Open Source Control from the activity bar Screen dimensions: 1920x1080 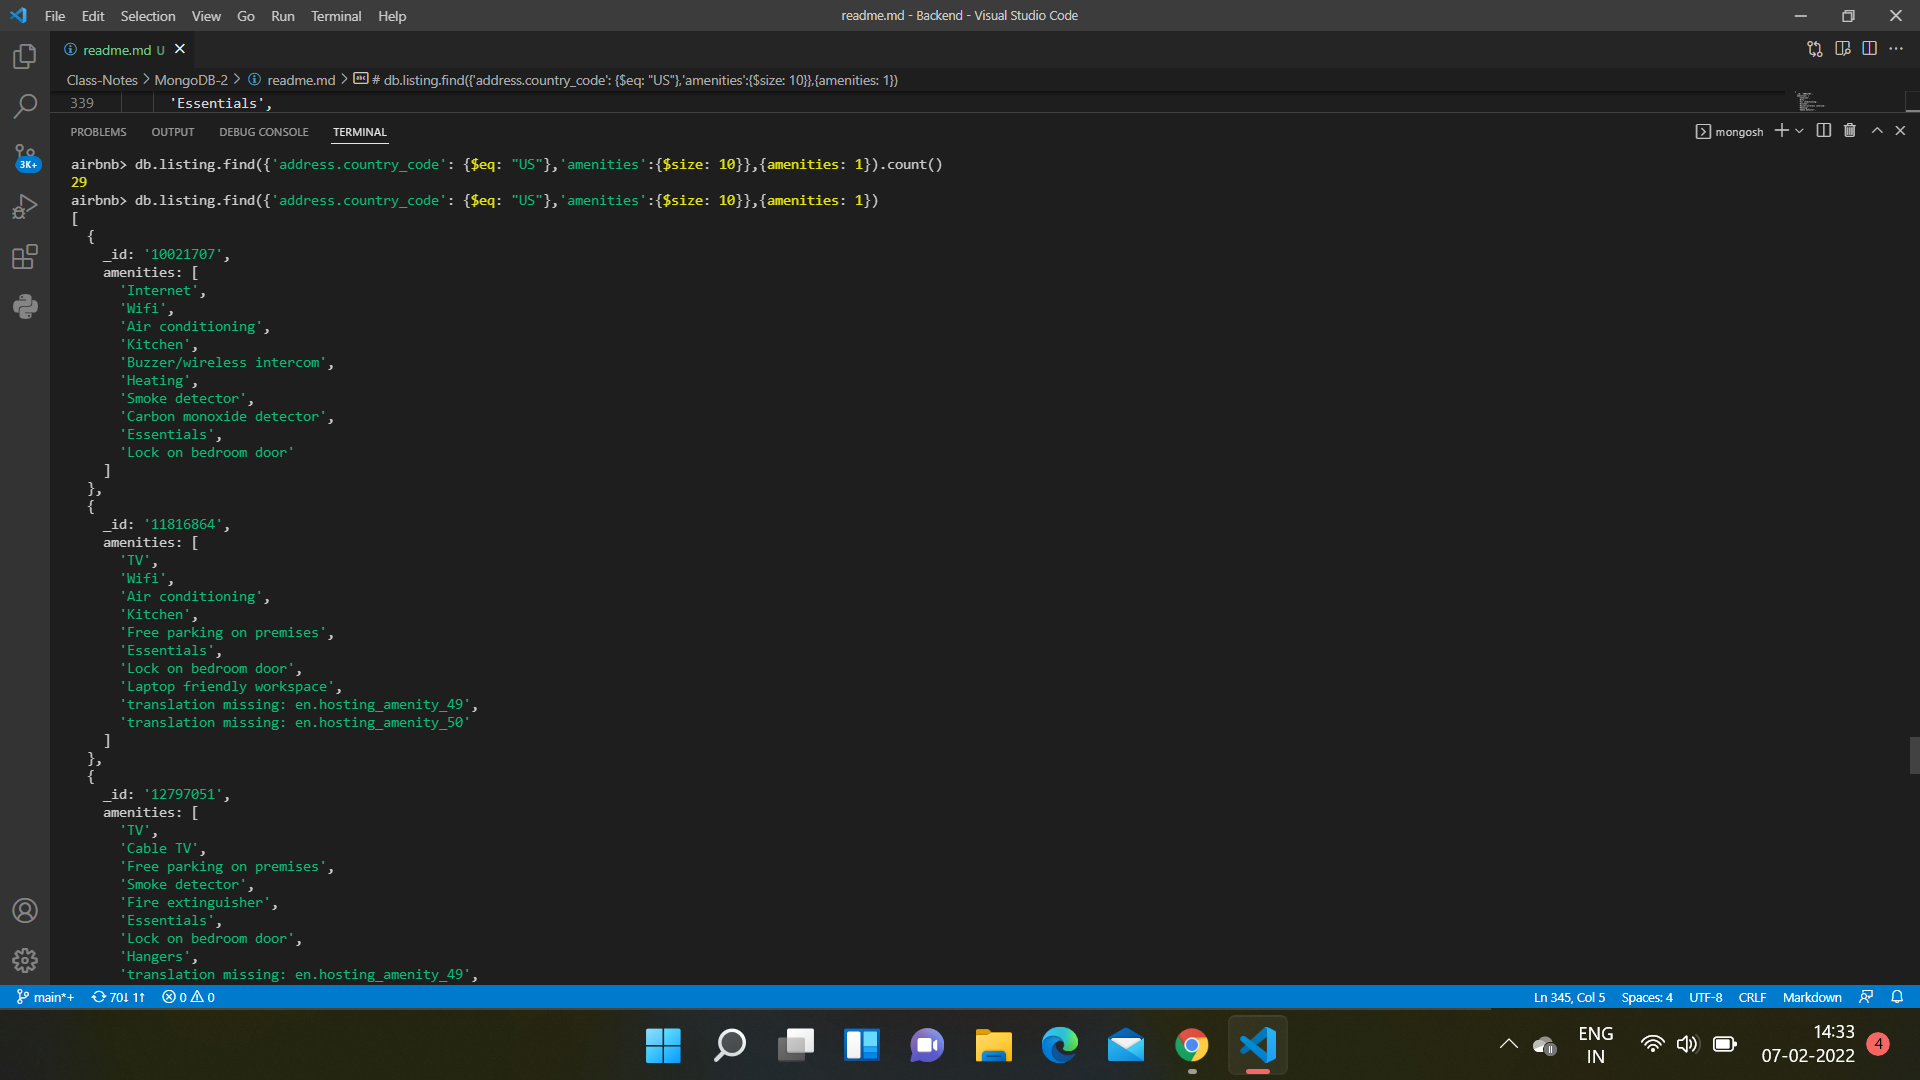[x=24, y=157]
